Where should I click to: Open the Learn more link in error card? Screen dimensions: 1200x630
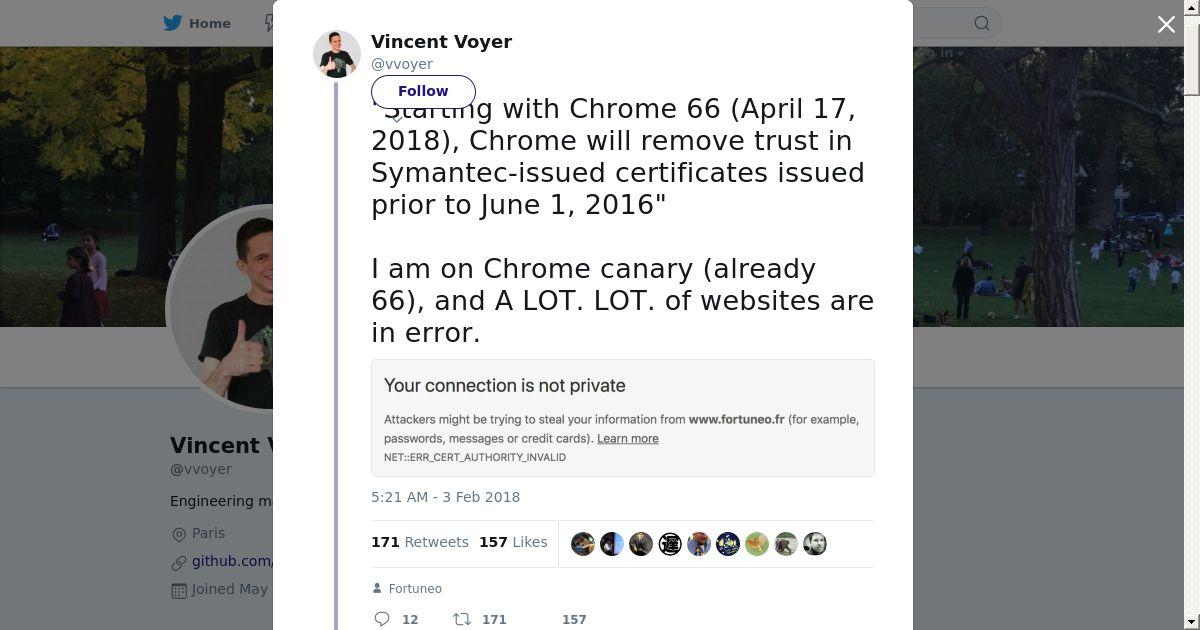(x=627, y=439)
